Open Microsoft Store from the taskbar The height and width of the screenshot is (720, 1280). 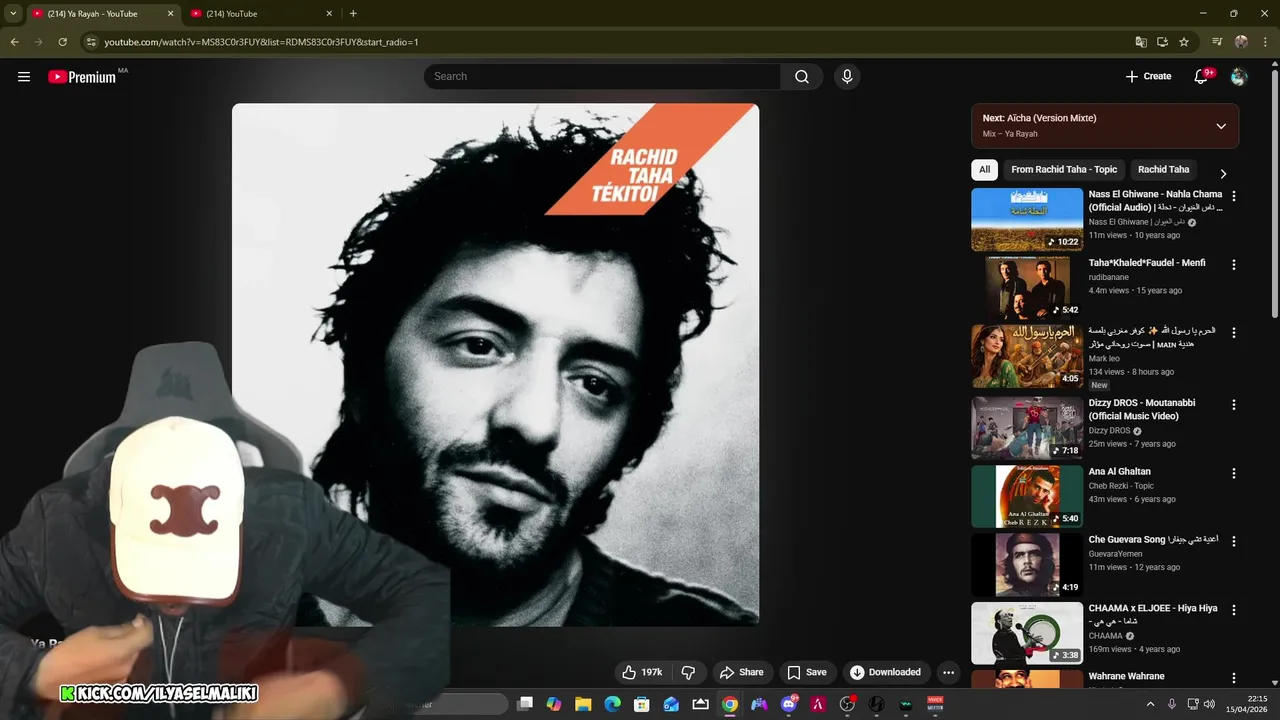(642, 704)
